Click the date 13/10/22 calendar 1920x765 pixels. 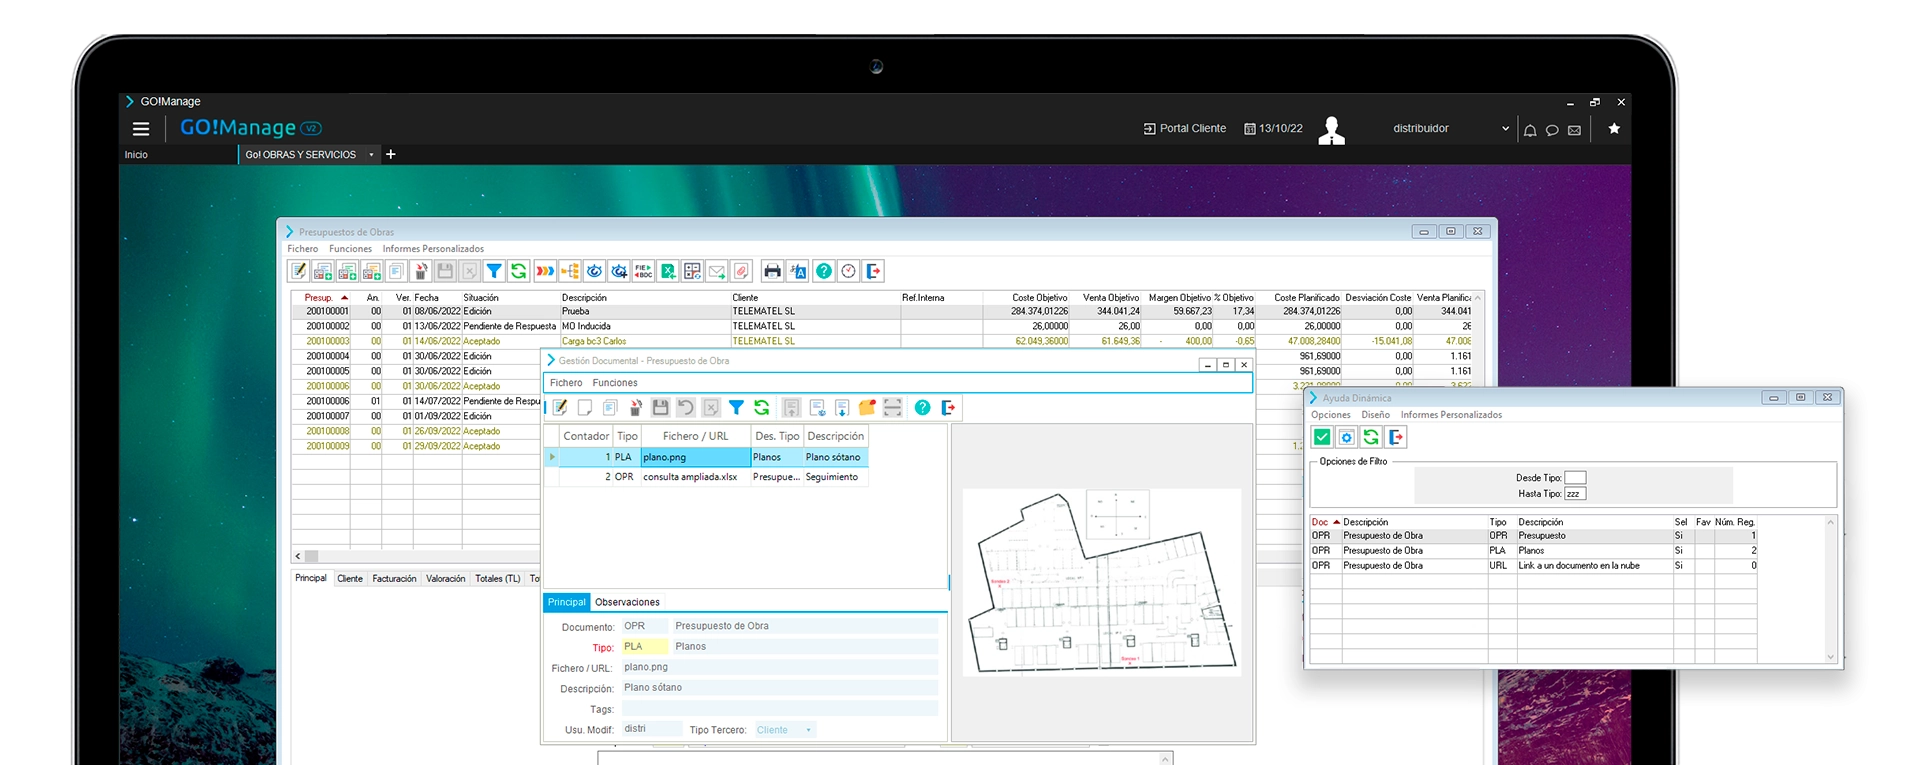tap(1273, 128)
